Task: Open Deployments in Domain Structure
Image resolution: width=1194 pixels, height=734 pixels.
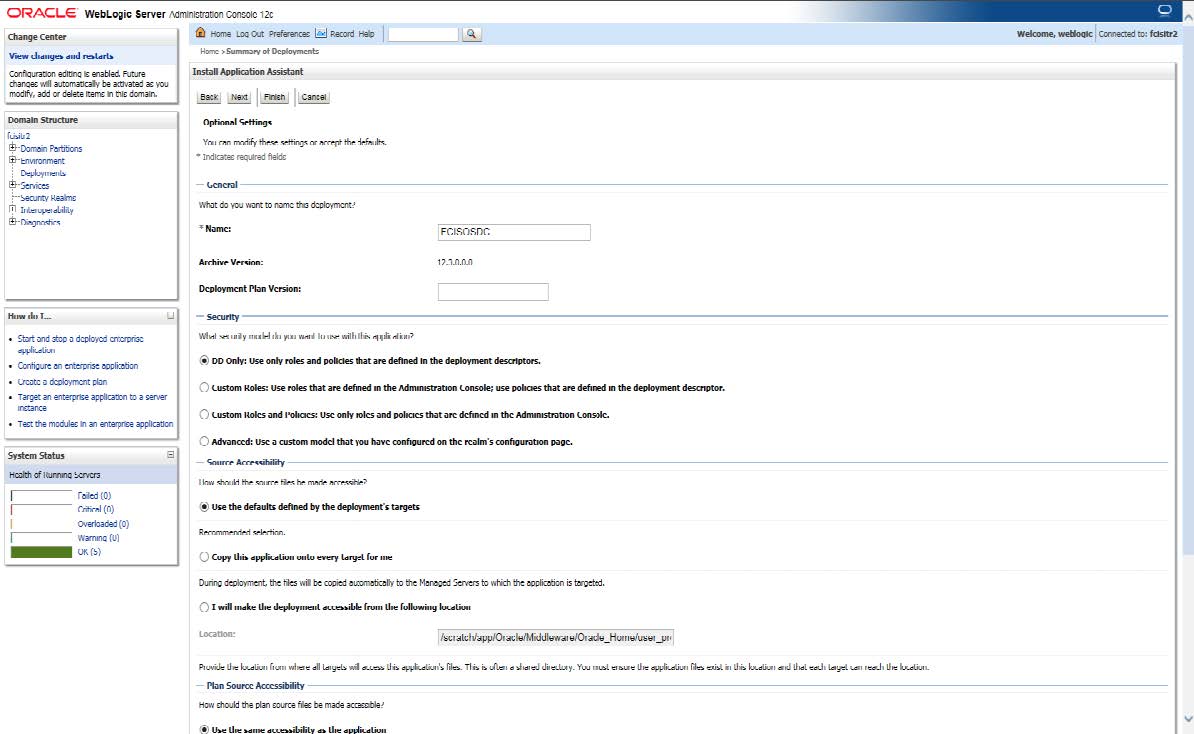Action: click(43, 173)
